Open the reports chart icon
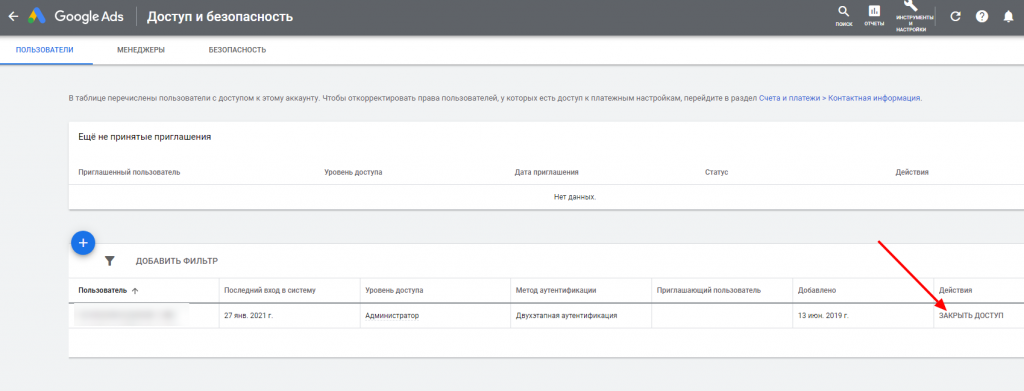 (x=874, y=11)
